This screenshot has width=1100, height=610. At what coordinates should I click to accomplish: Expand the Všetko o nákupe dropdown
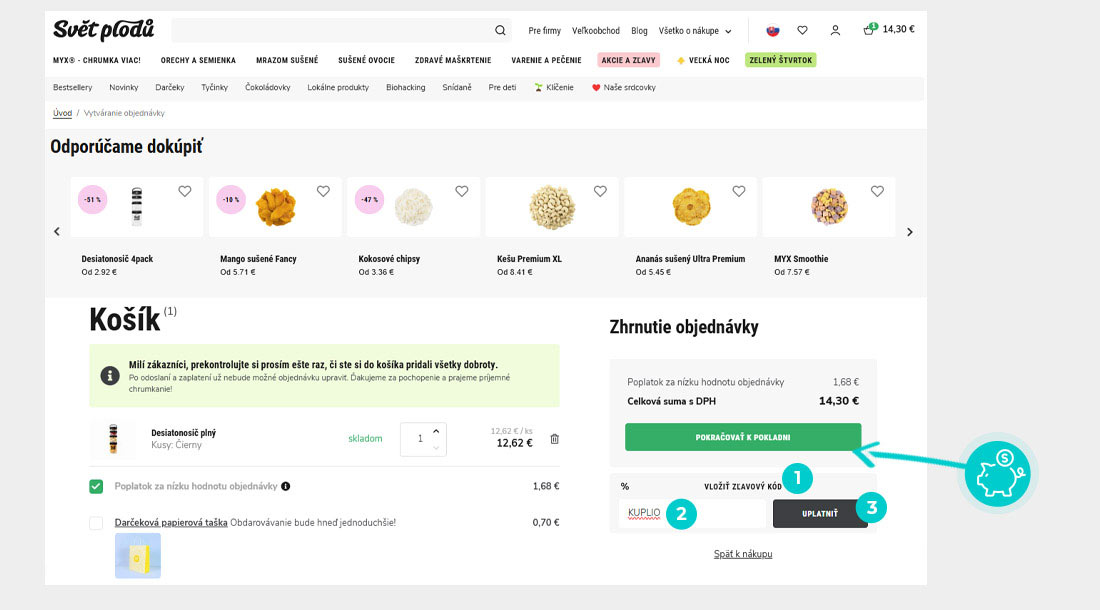click(695, 31)
